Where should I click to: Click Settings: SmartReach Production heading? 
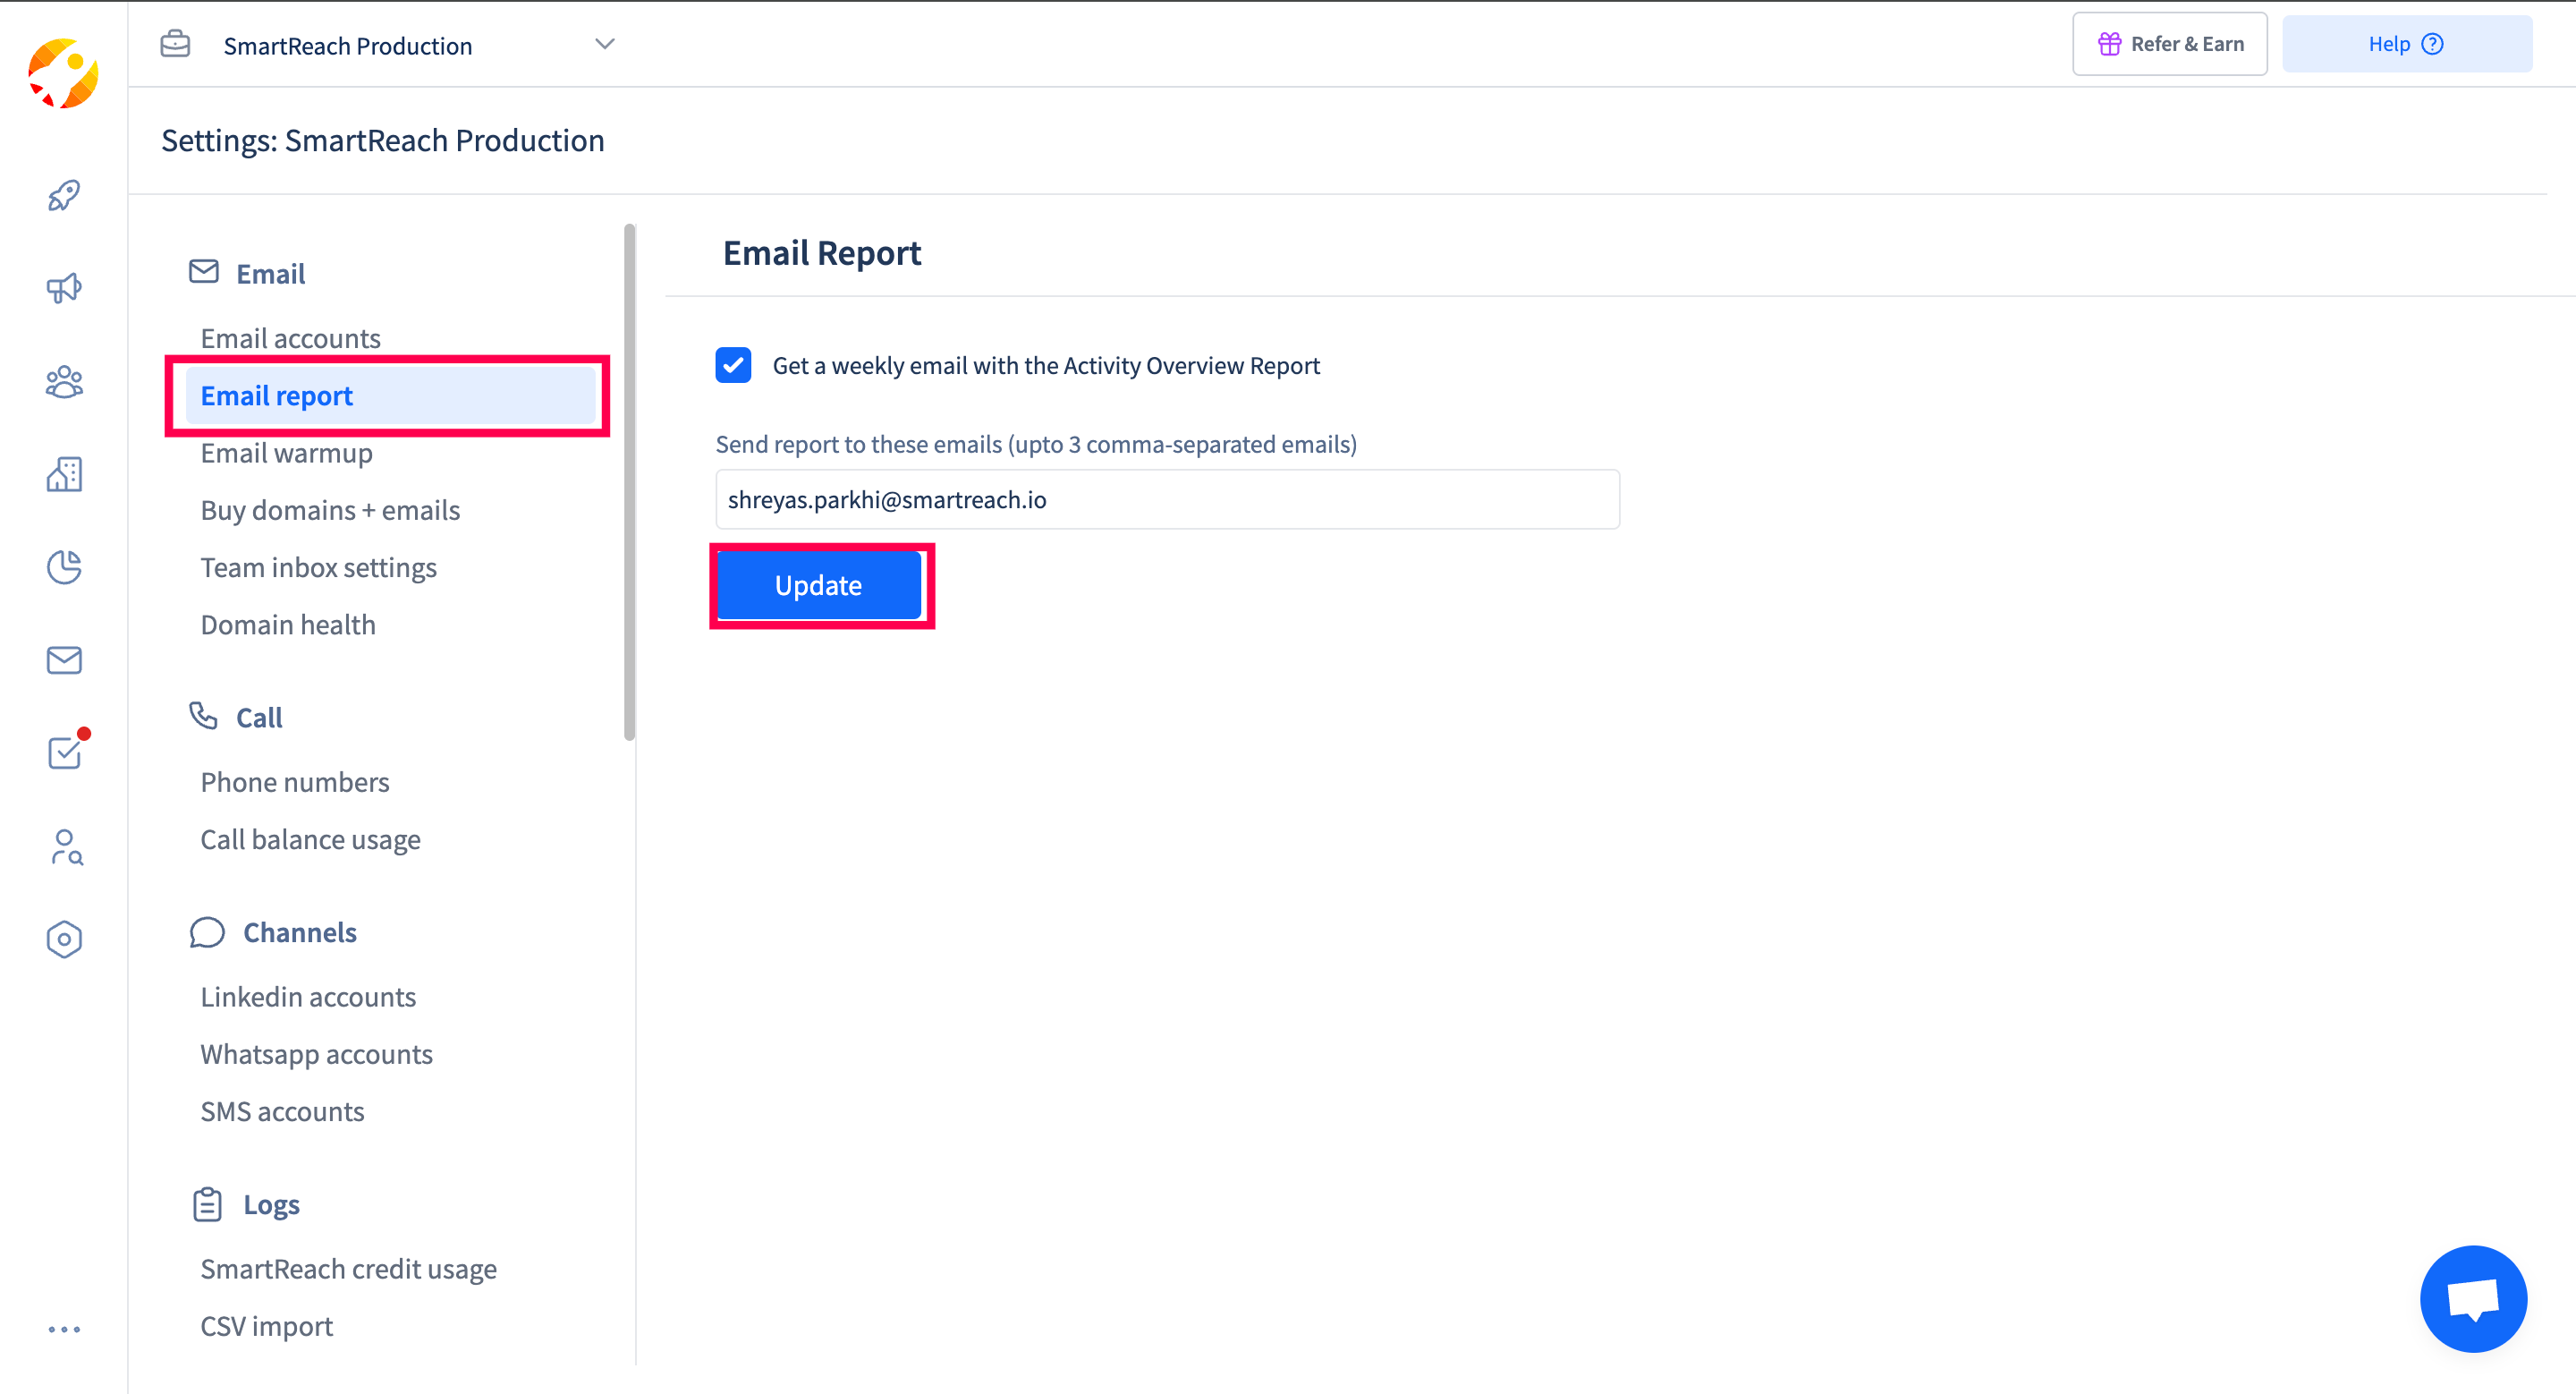tap(383, 140)
